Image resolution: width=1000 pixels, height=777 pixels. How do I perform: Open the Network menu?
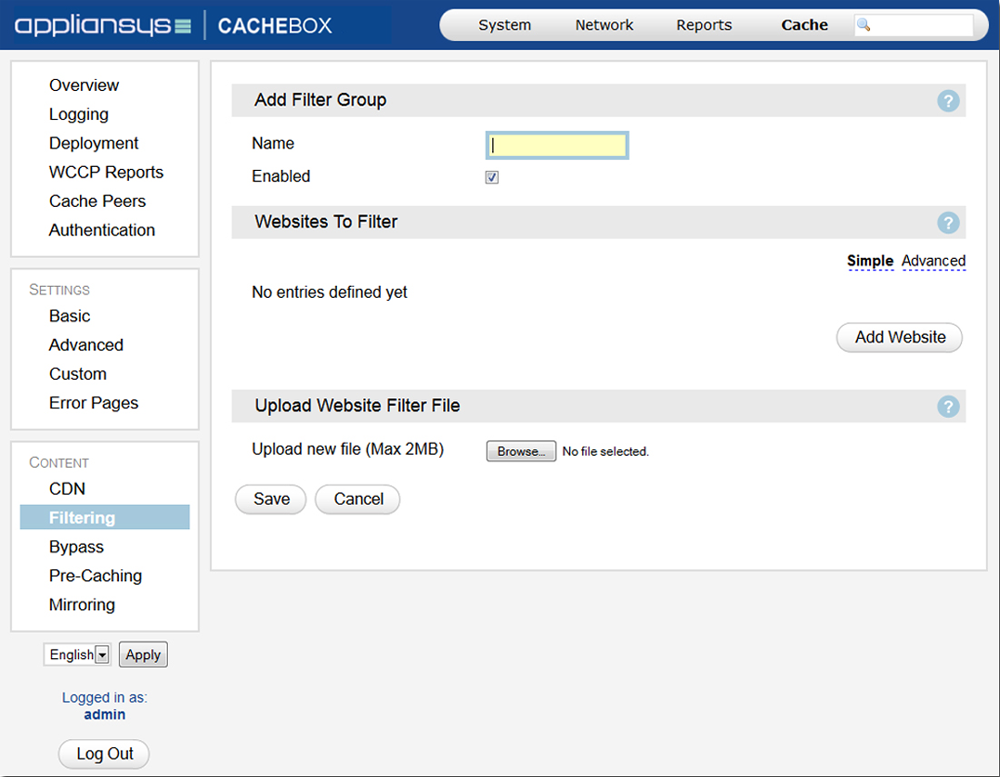[x=604, y=25]
